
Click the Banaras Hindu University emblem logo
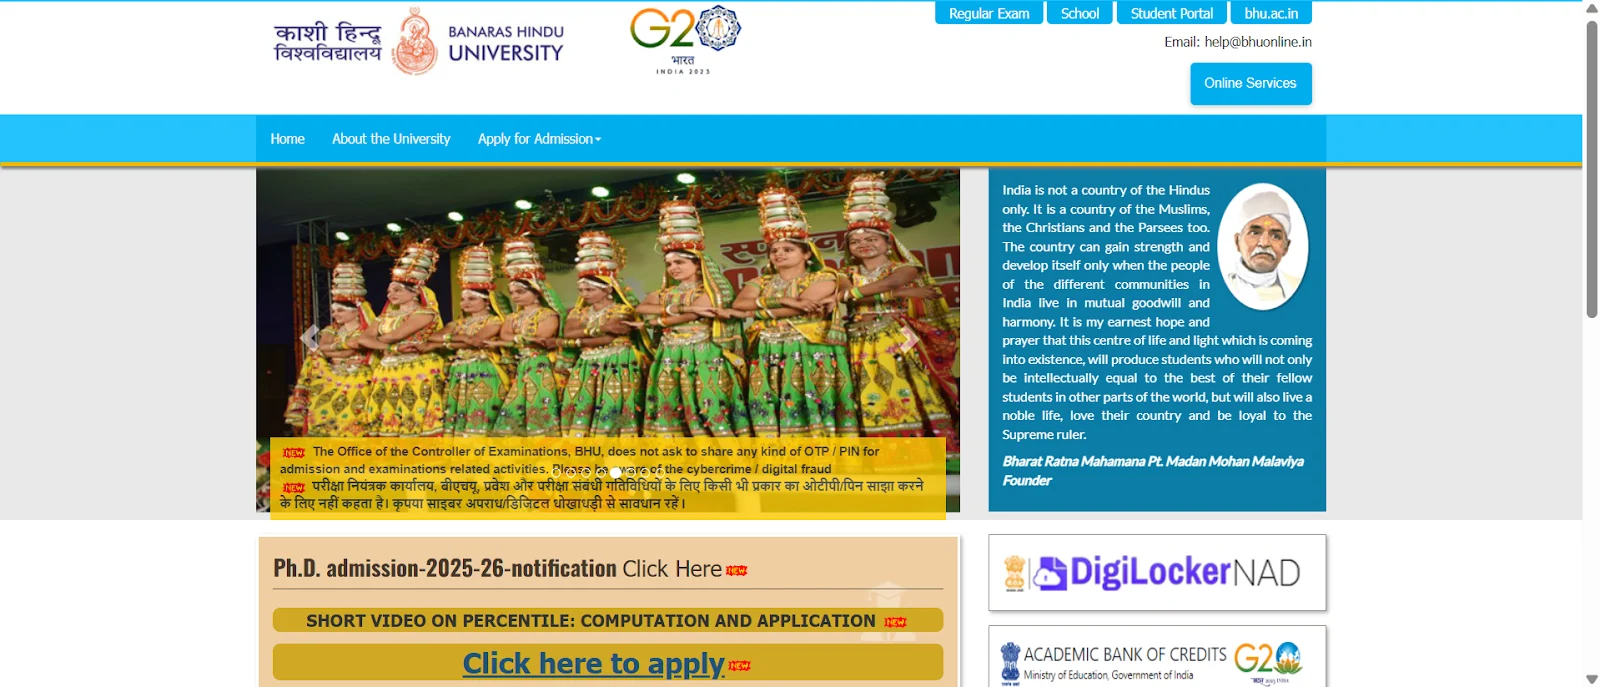point(414,42)
